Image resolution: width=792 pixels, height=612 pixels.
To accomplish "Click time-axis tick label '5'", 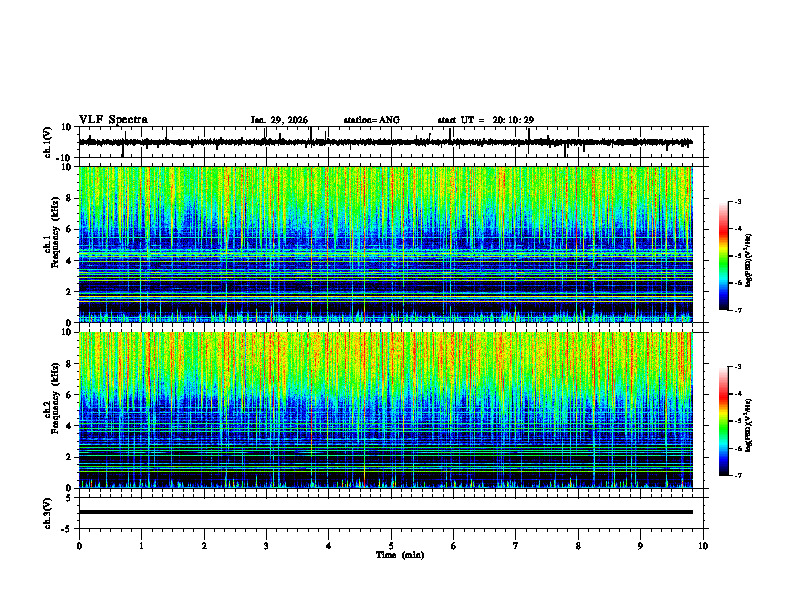I will pos(391,546).
